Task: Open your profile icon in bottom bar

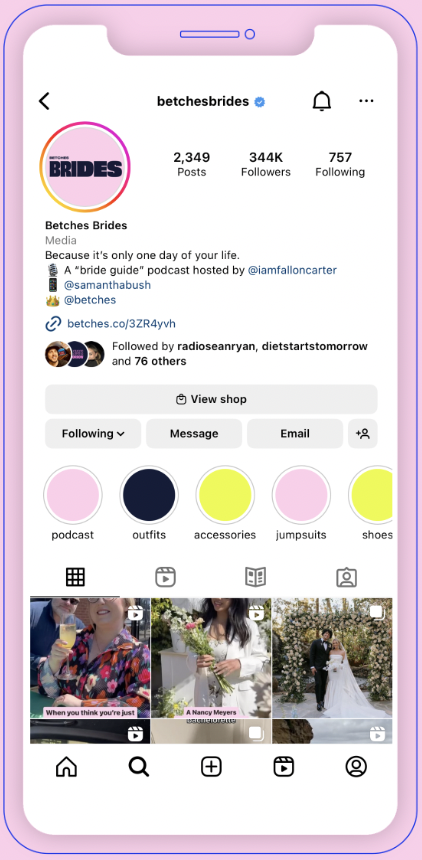Action: click(x=356, y=766)
